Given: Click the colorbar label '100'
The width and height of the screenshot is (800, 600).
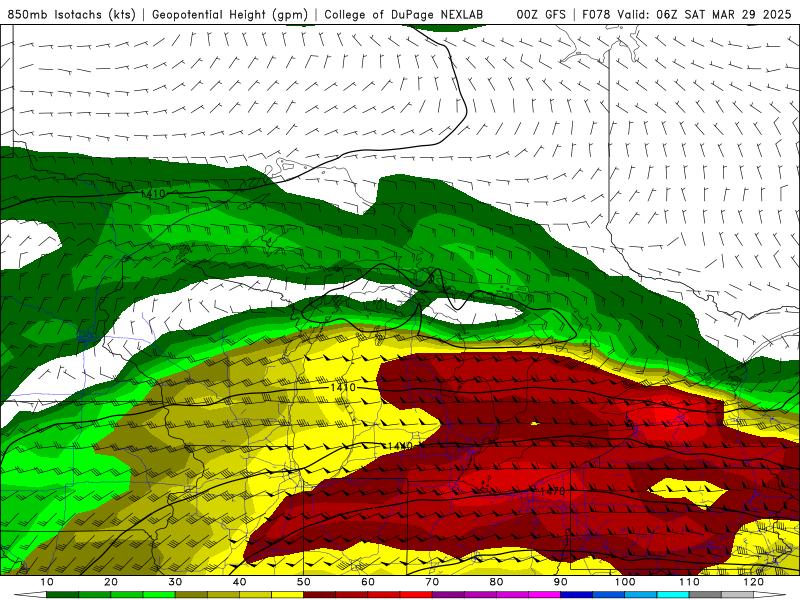Looking at the screenshot, I should [x=625, y=582].
